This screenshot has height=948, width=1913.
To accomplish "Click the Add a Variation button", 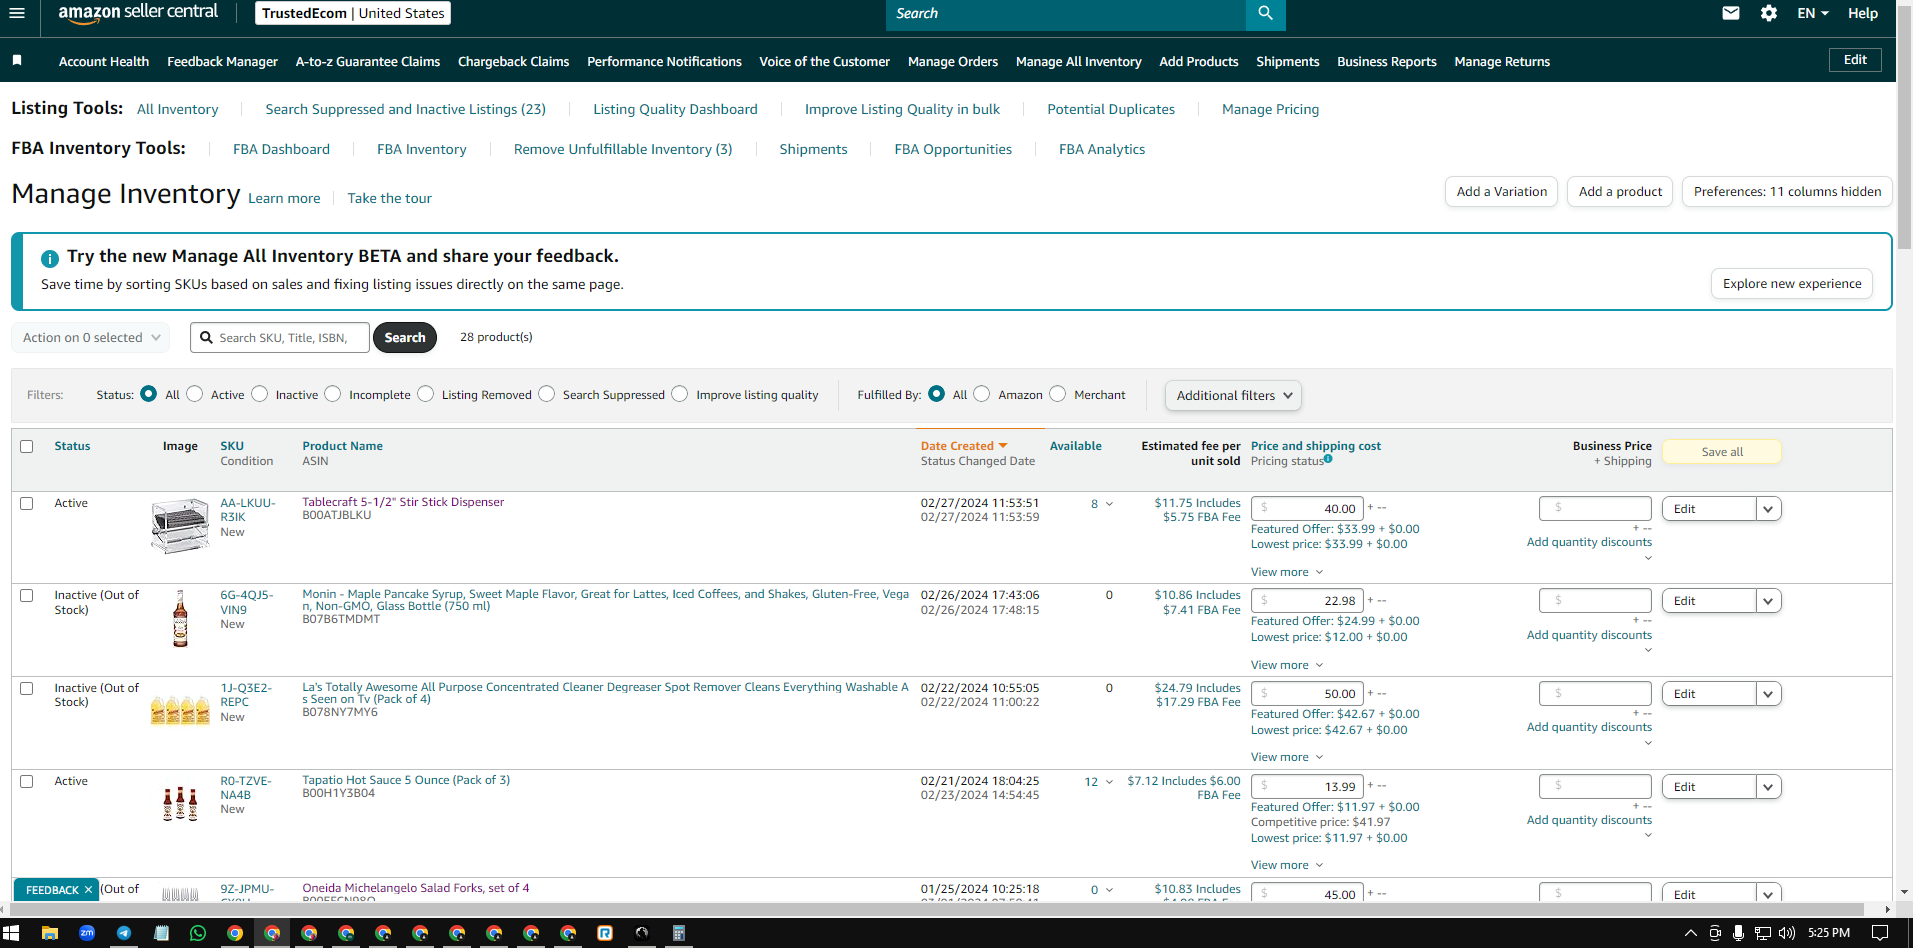I will [1501, 192].
